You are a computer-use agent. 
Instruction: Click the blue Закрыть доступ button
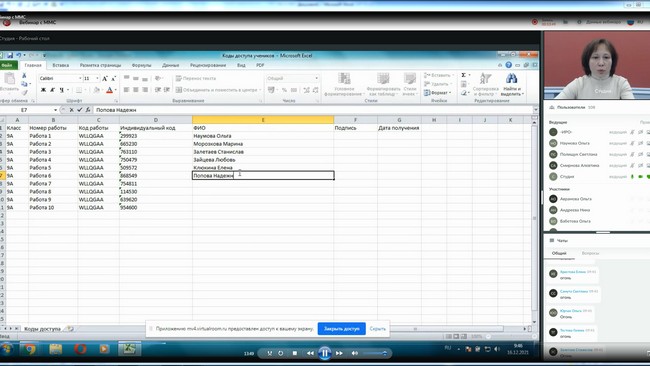(x=342, y=329)
